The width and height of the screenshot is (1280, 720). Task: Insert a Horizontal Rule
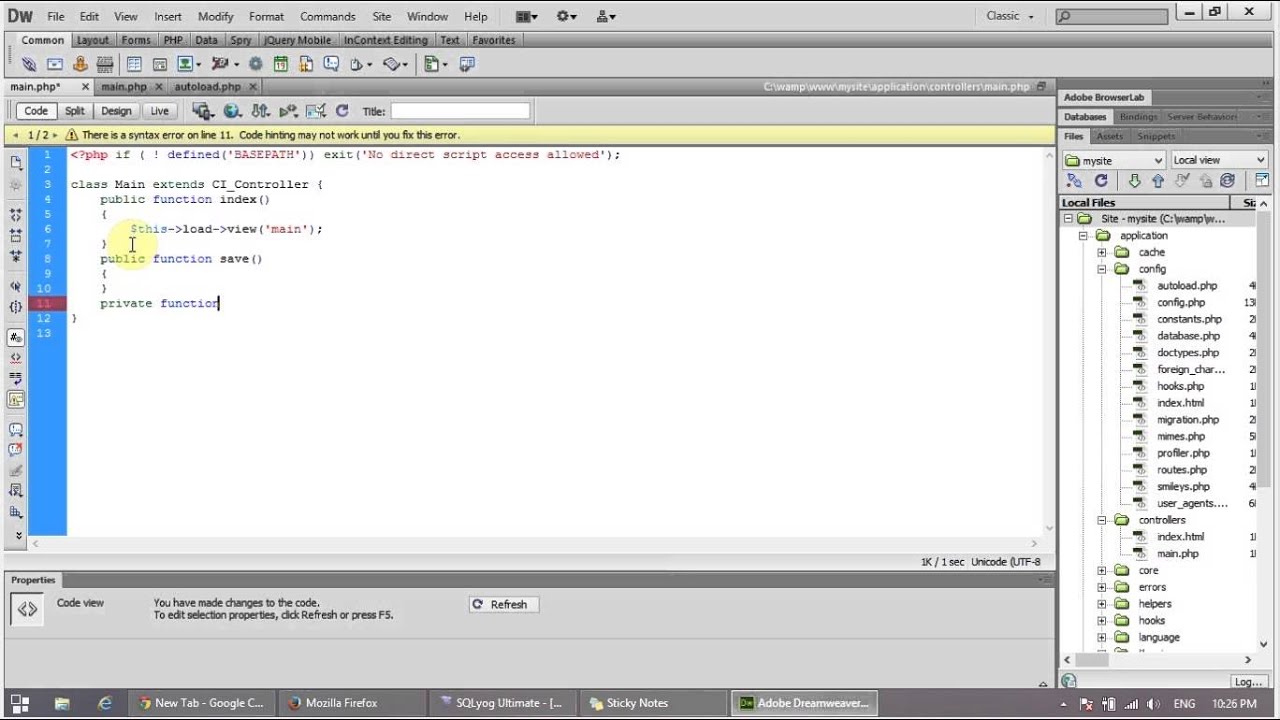[x=104, y=64]
